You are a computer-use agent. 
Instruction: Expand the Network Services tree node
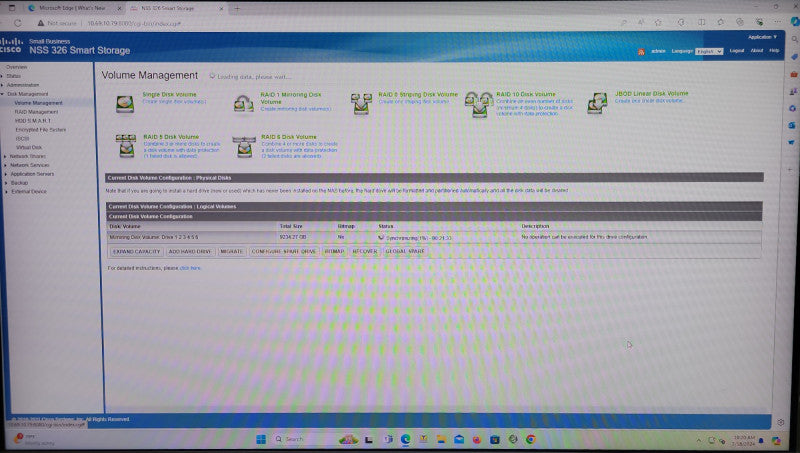pos(6,165)
